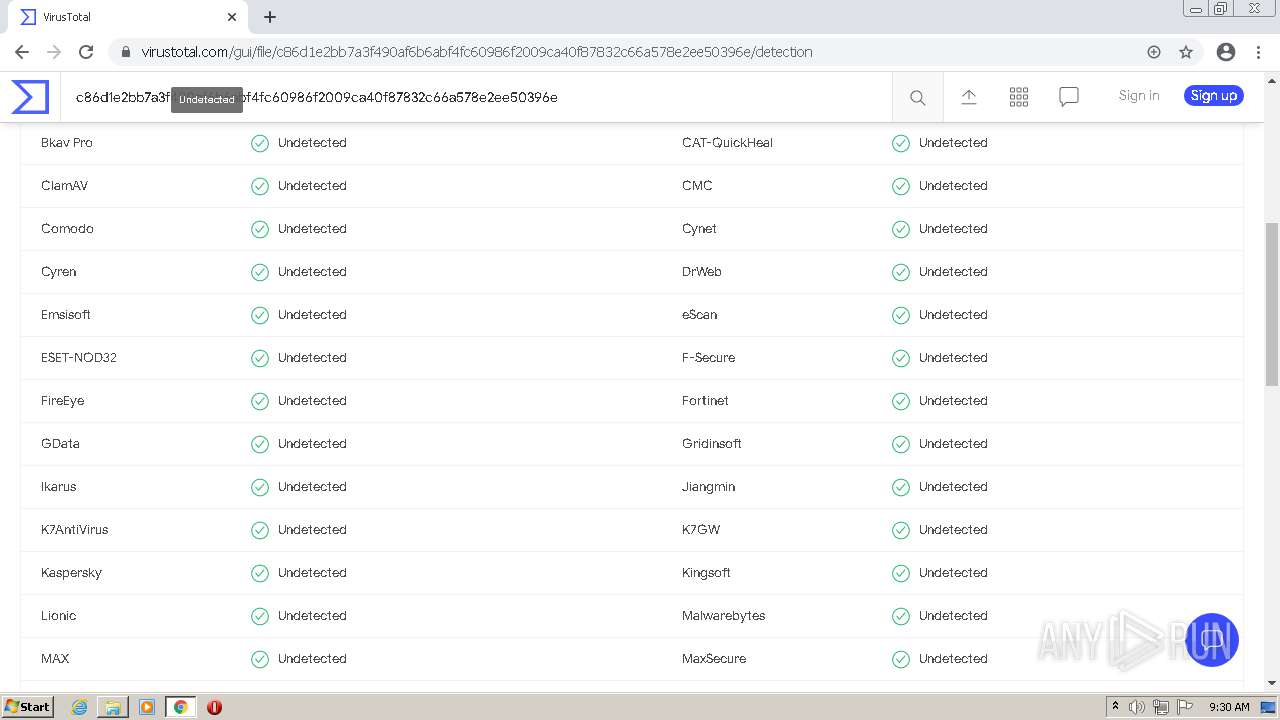Open the Chrome three-dot menu

tap(1258, 52)
